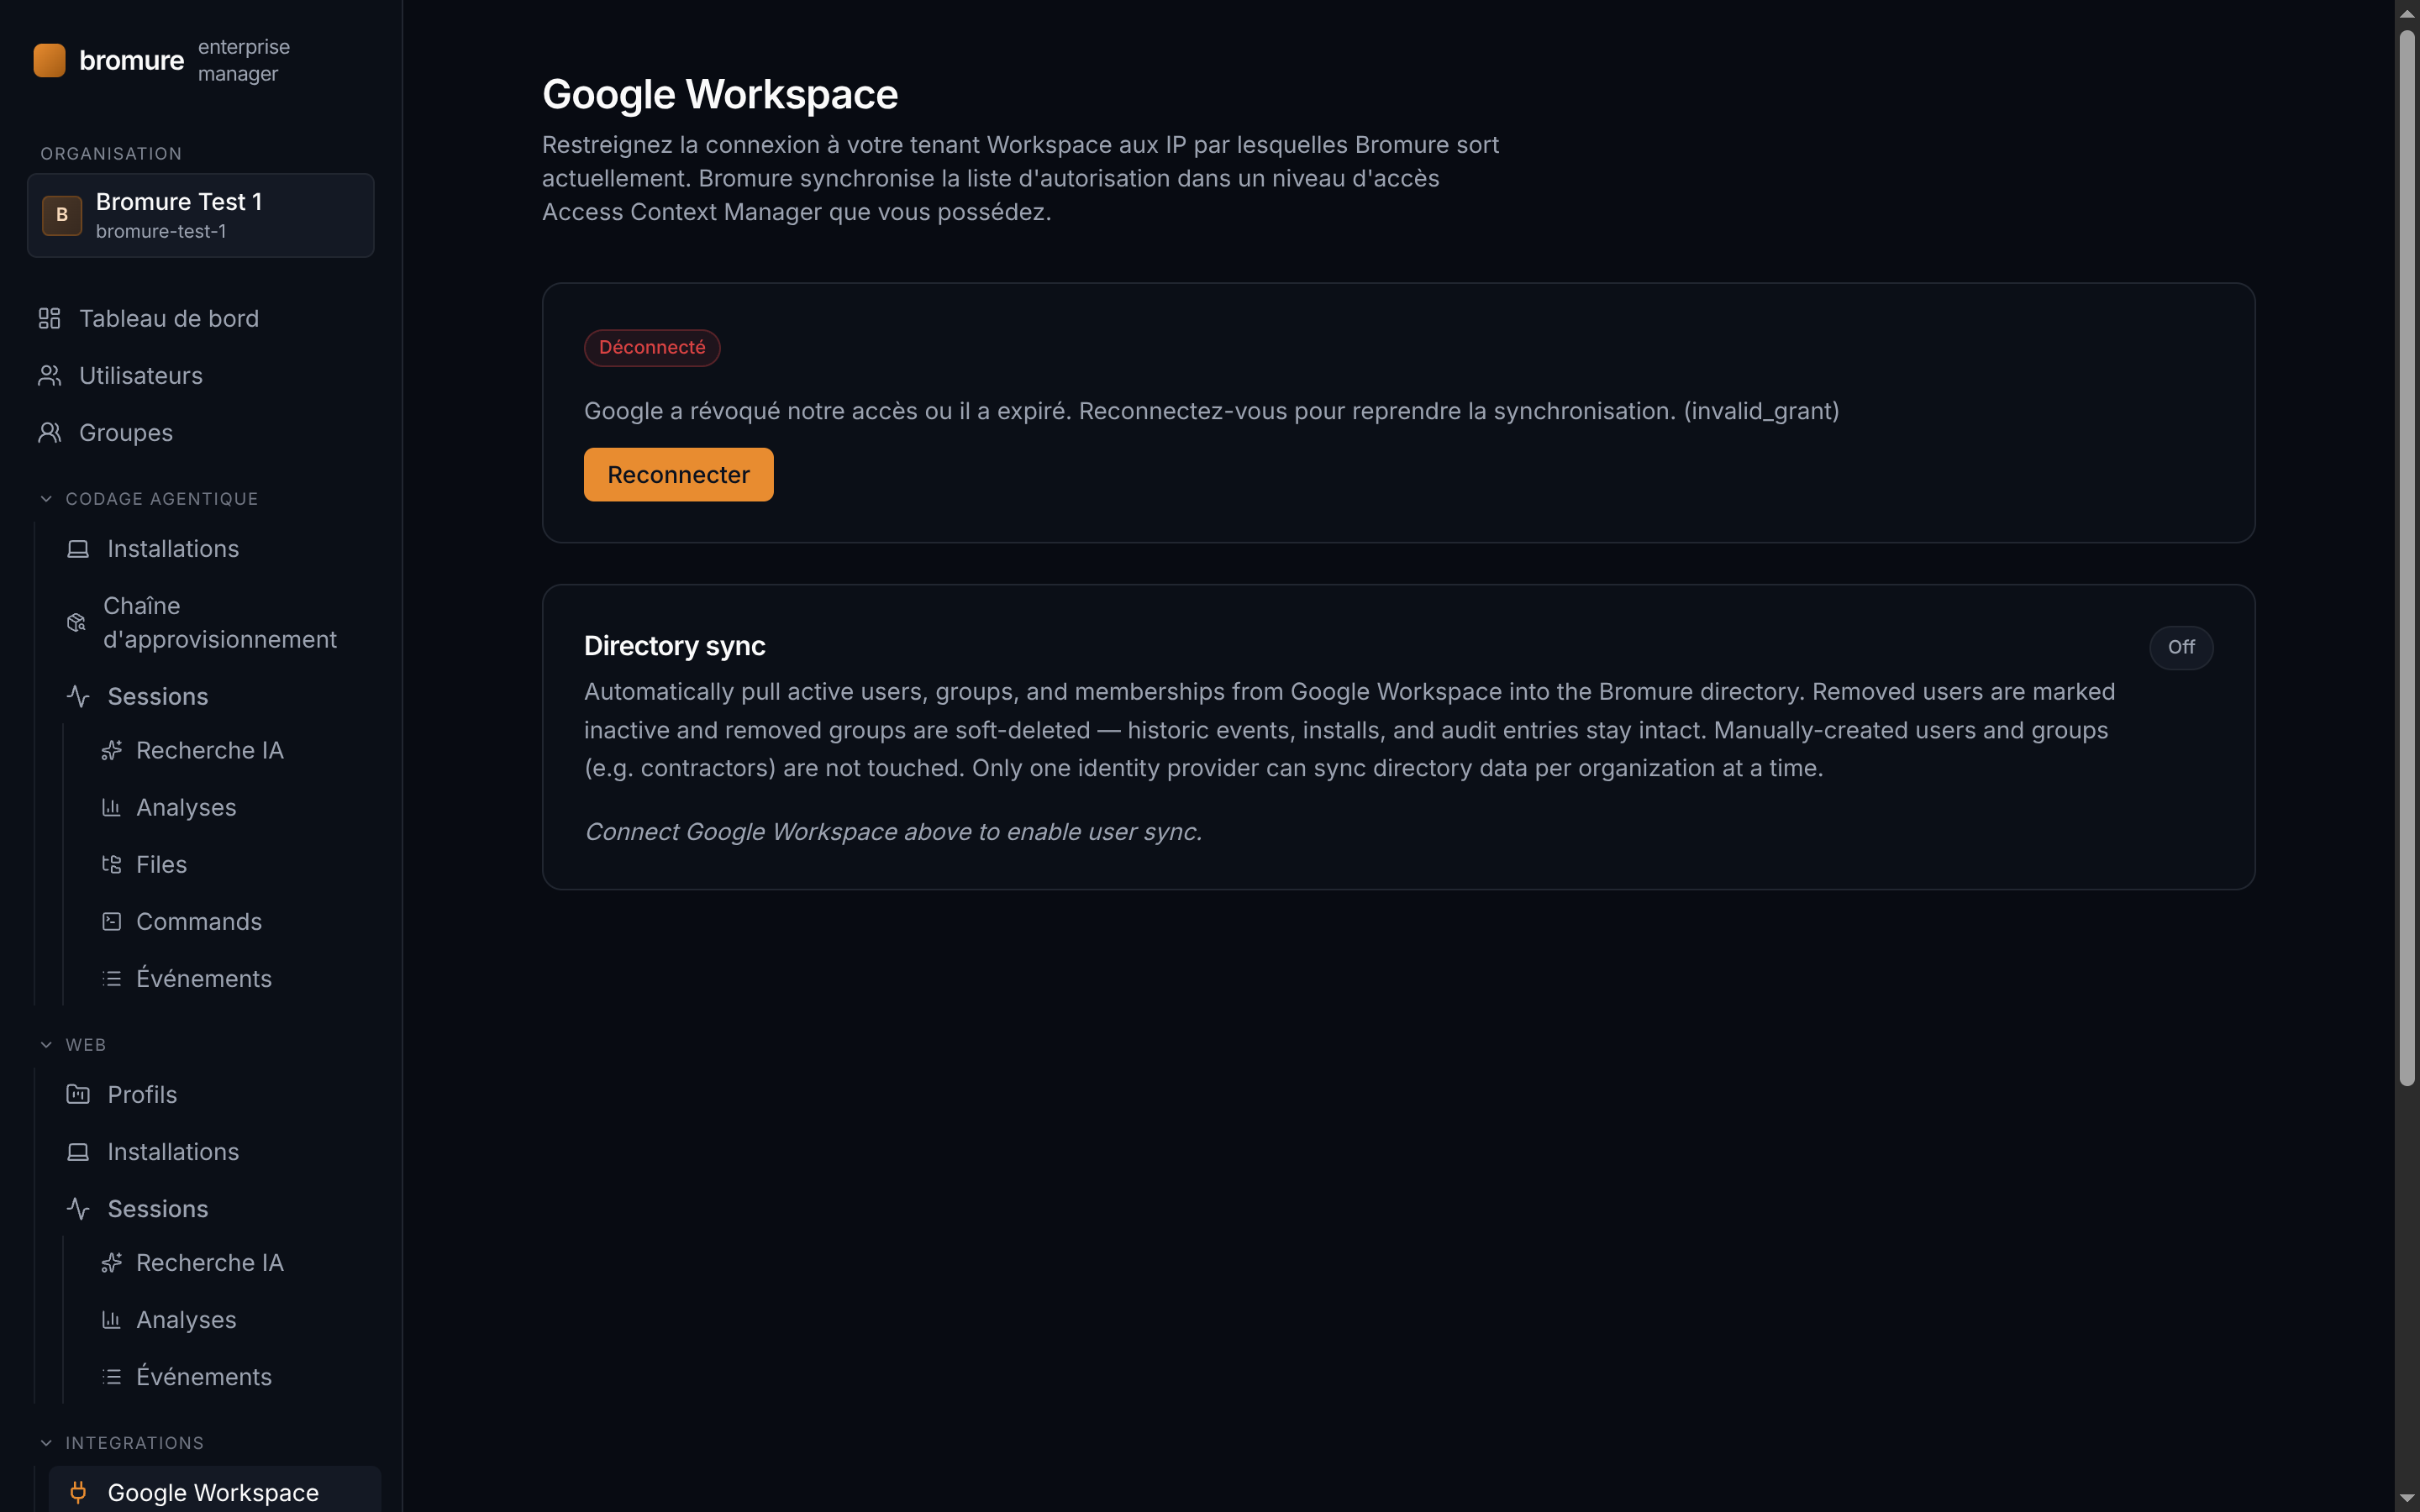This screenshot has width=2420, height=1512.
Task: Click the laptop icon for Web Installations
Action: [x=78, y=1151]
